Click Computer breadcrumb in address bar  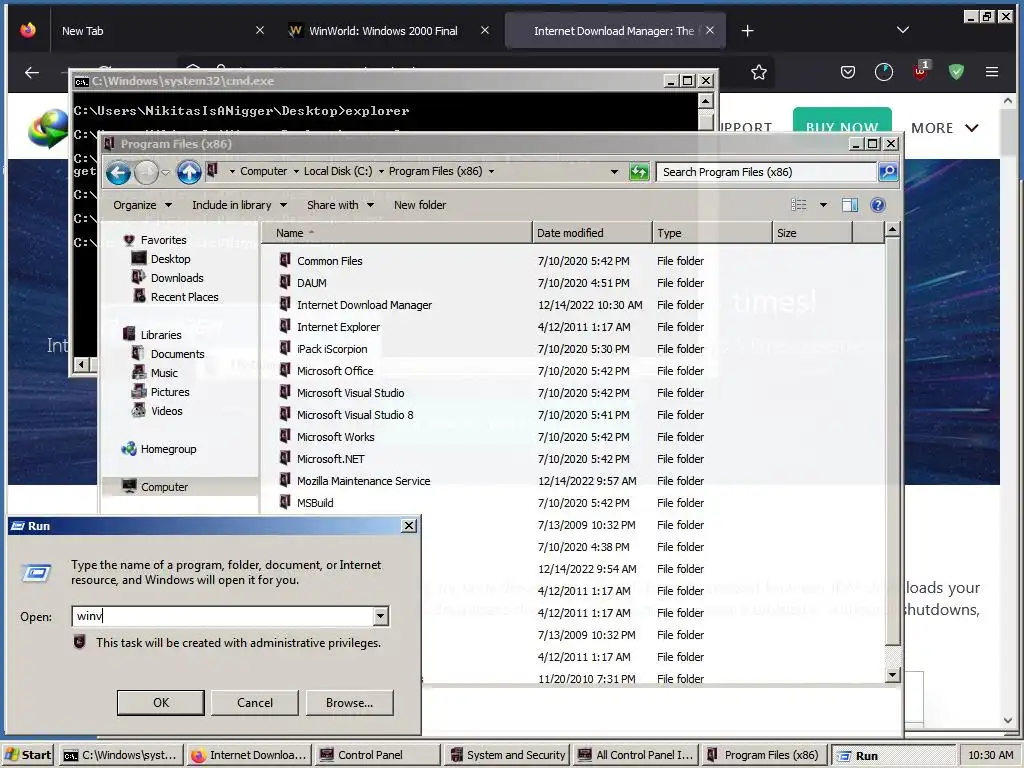[263, 171]
